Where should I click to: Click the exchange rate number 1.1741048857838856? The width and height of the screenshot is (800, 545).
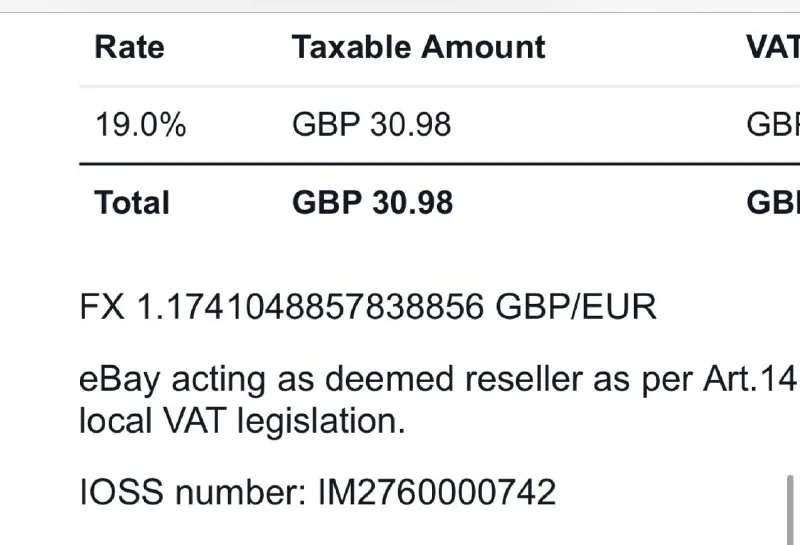click(x=311, y=306)
